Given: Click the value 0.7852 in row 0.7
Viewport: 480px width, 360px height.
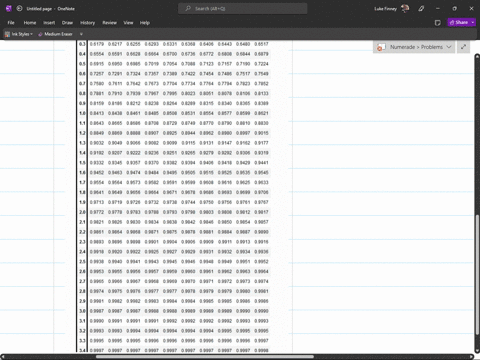Looking at the screenshot, I should tap(261, 84).
